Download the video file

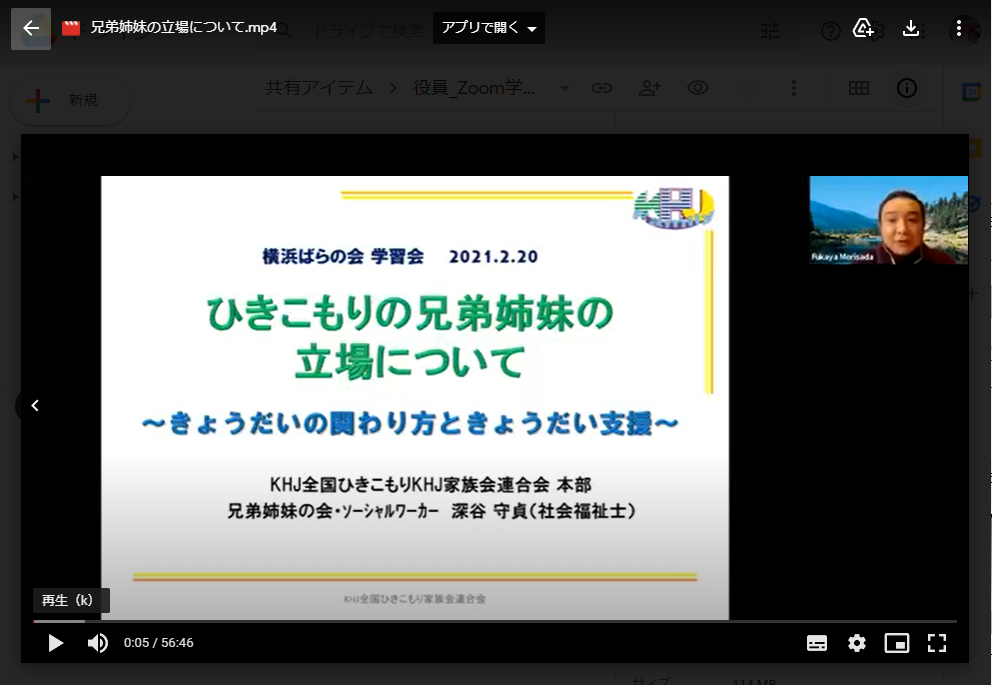point(910,28)
